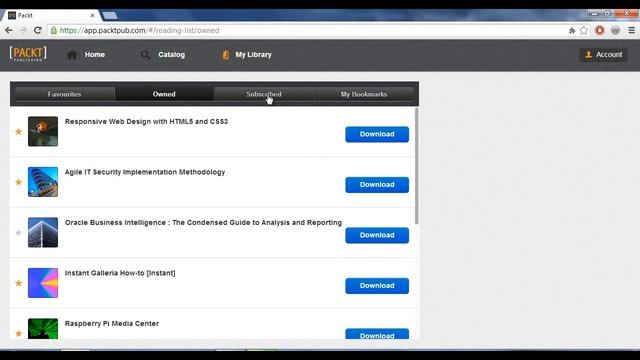The image size is (640, 360).
Task: Open title Responsive Web Design with HTML5 and CSS3
Action: click(x=146, y=122)
